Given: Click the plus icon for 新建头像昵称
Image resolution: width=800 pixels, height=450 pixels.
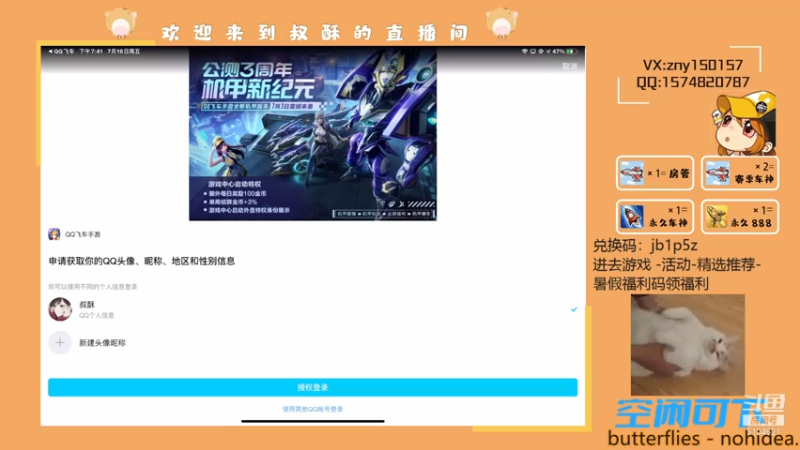Looking at the screenshot, I should [60, 343].
